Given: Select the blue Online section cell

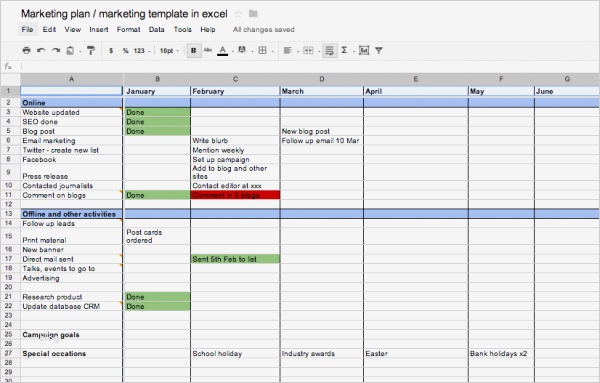Looking at the screenshot, I should [72, 103].
